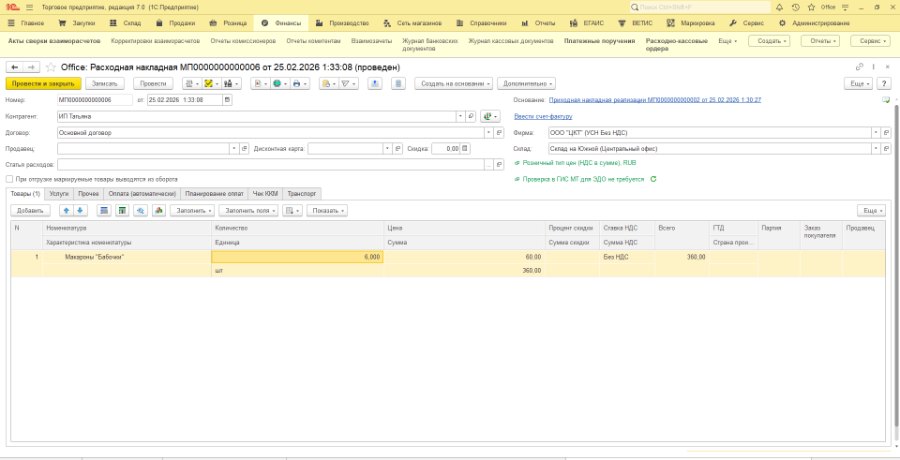Expand the Продавец dropdown arrow

pyautogui.click(x=234, y=149)
